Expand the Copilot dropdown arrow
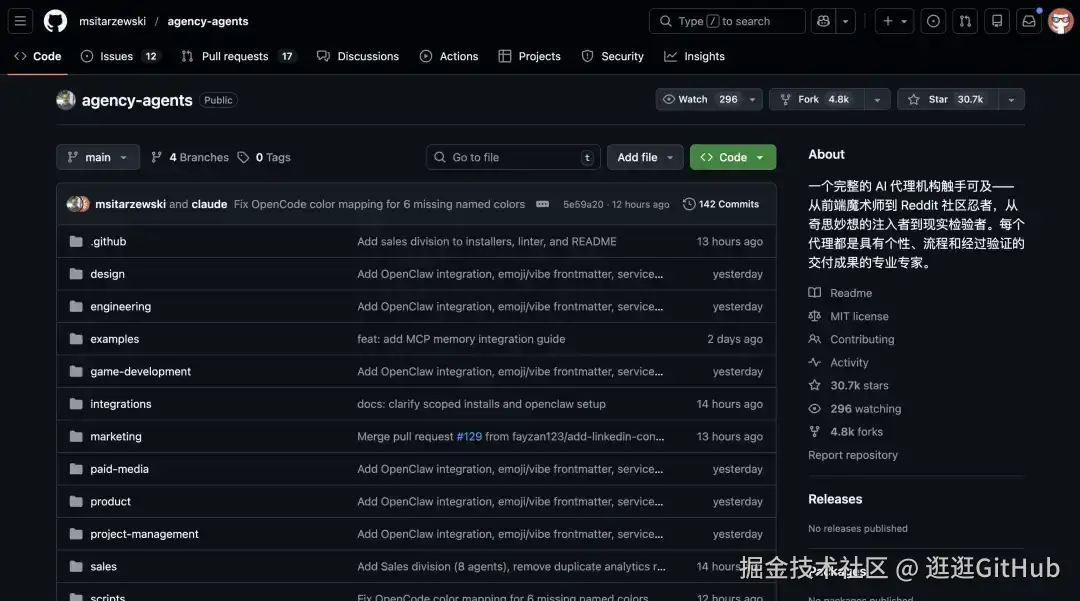1080x601 pixels. pos(845,21)
